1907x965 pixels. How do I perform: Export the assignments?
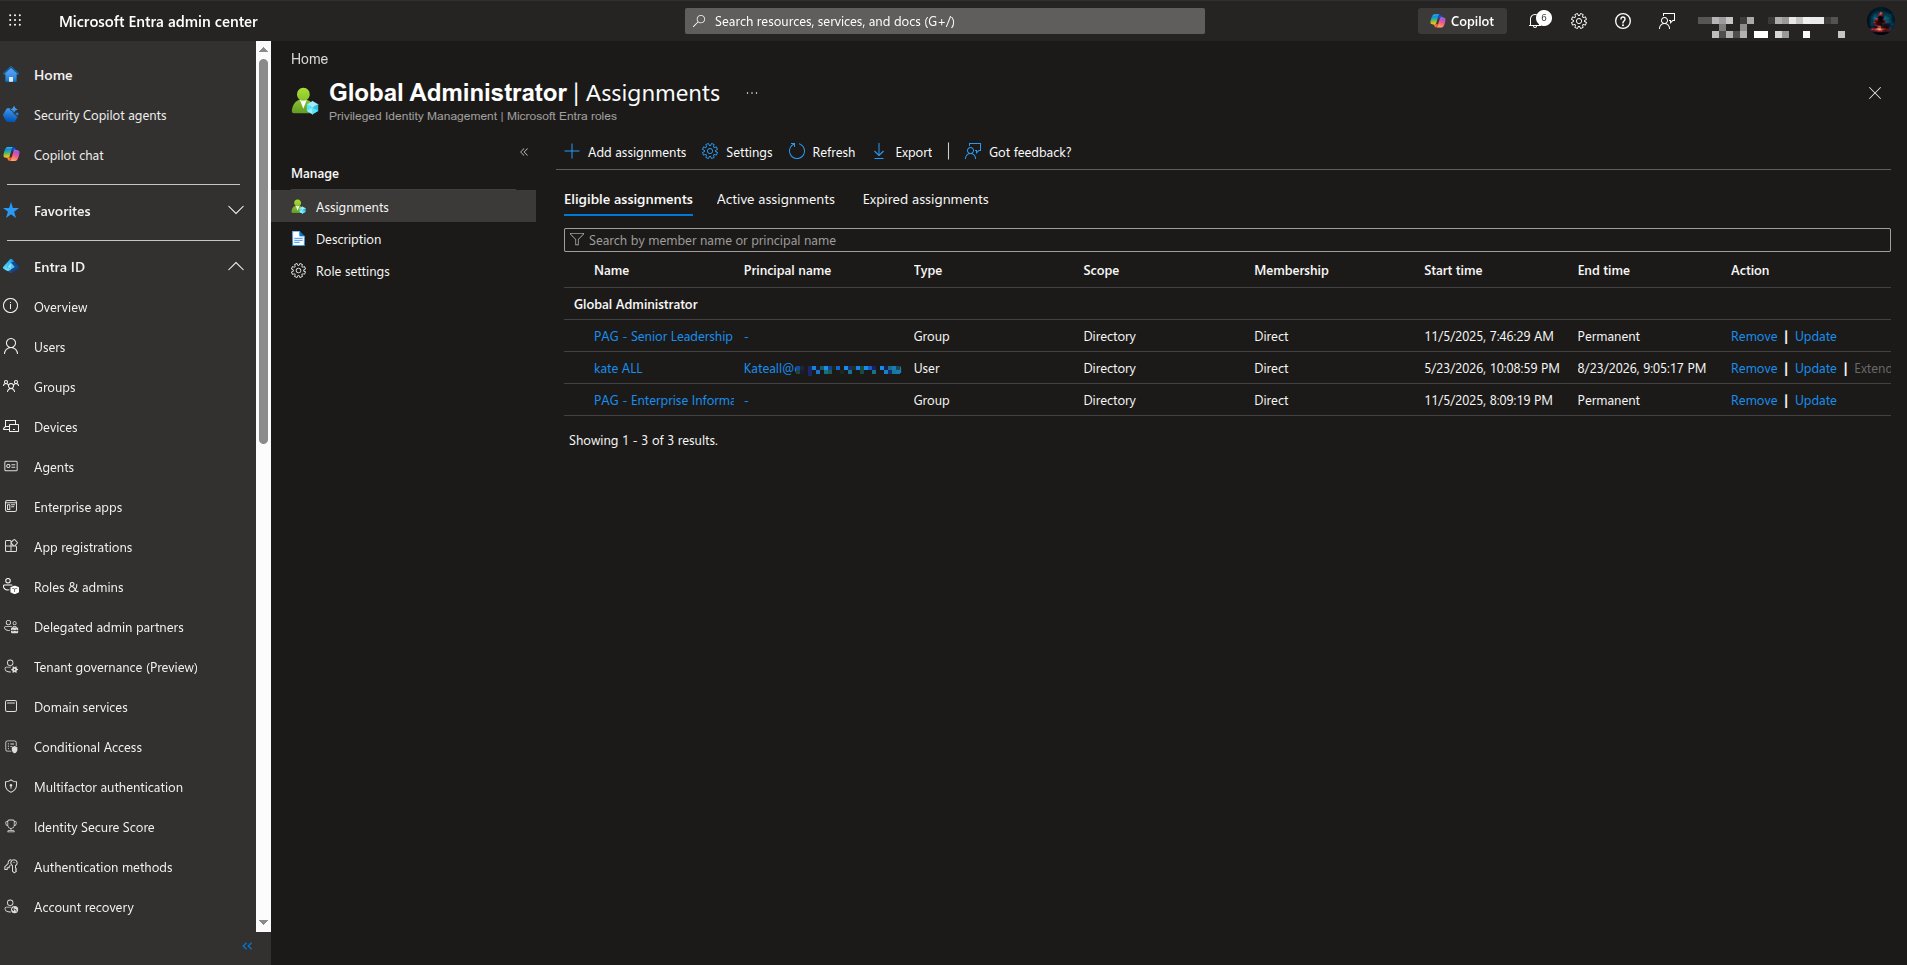click(902, 152)
